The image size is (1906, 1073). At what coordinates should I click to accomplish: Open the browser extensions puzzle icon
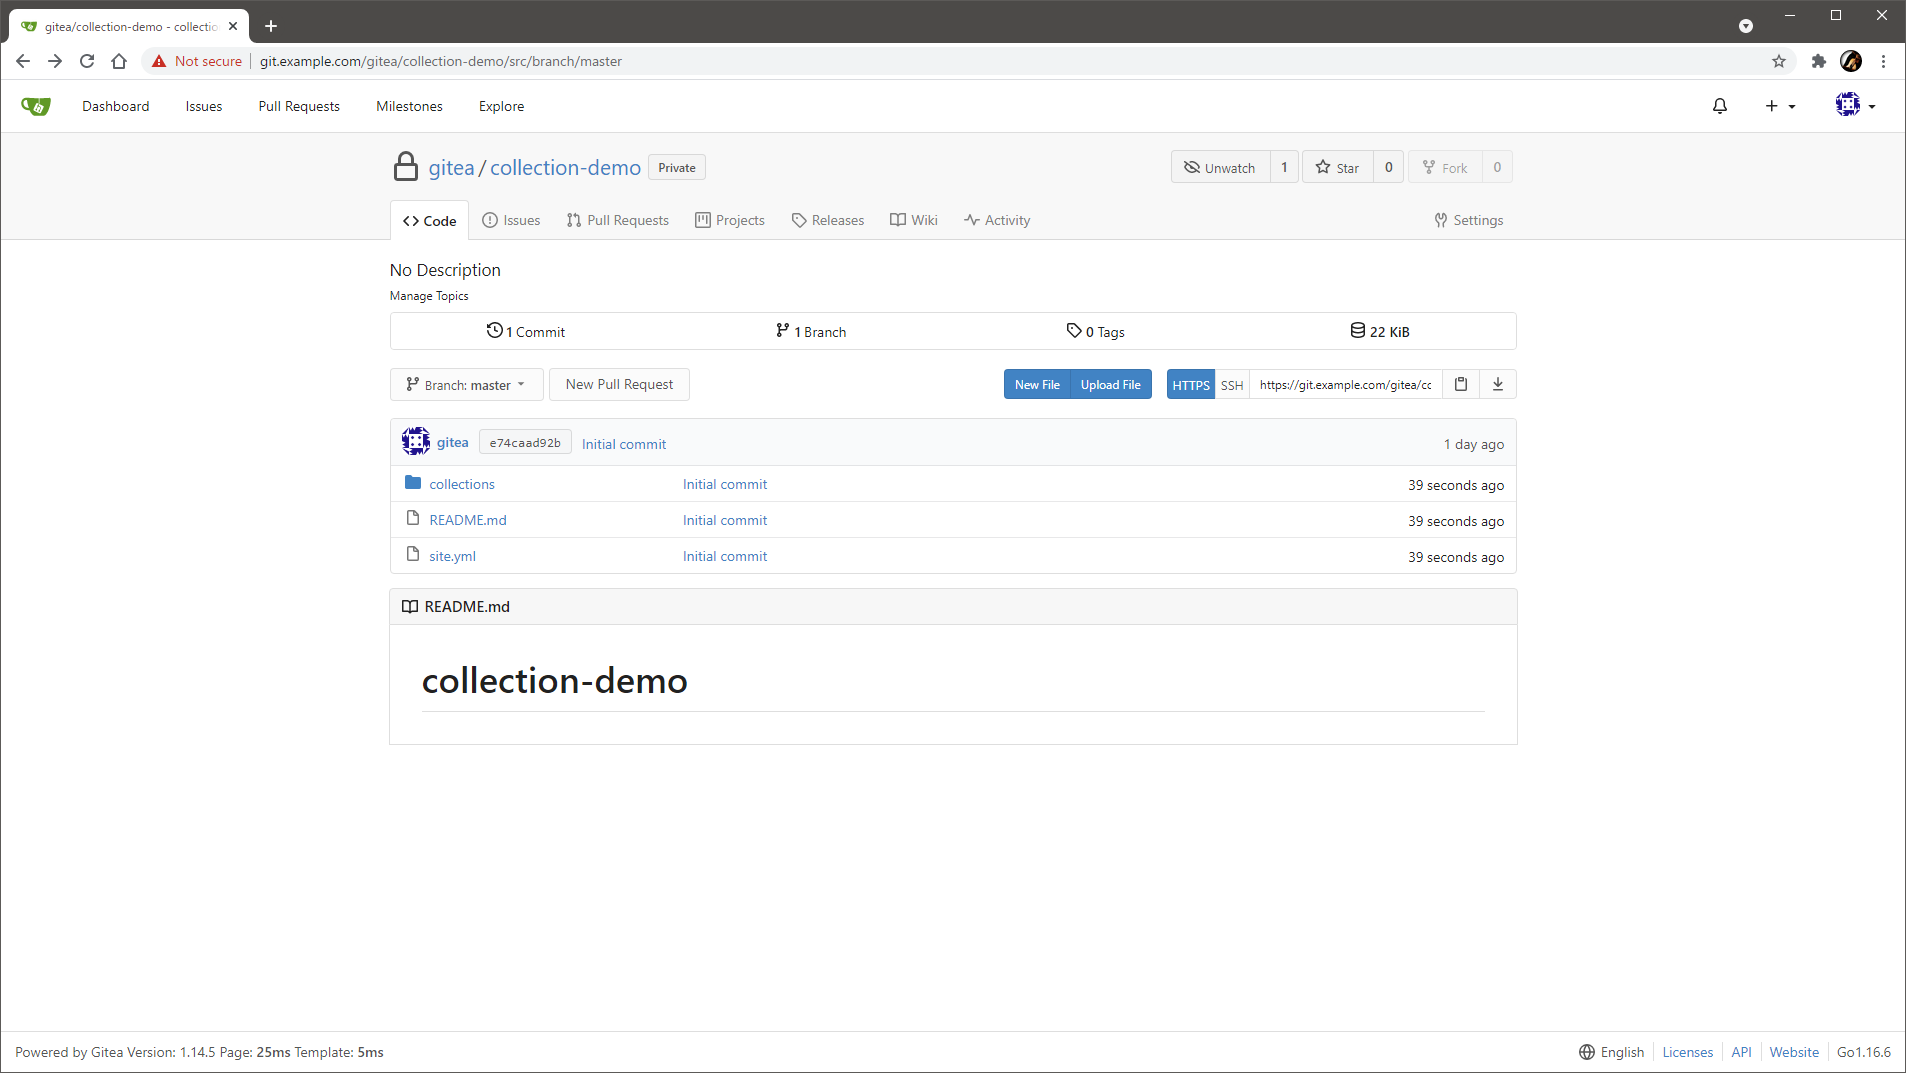click(1818, 61)
